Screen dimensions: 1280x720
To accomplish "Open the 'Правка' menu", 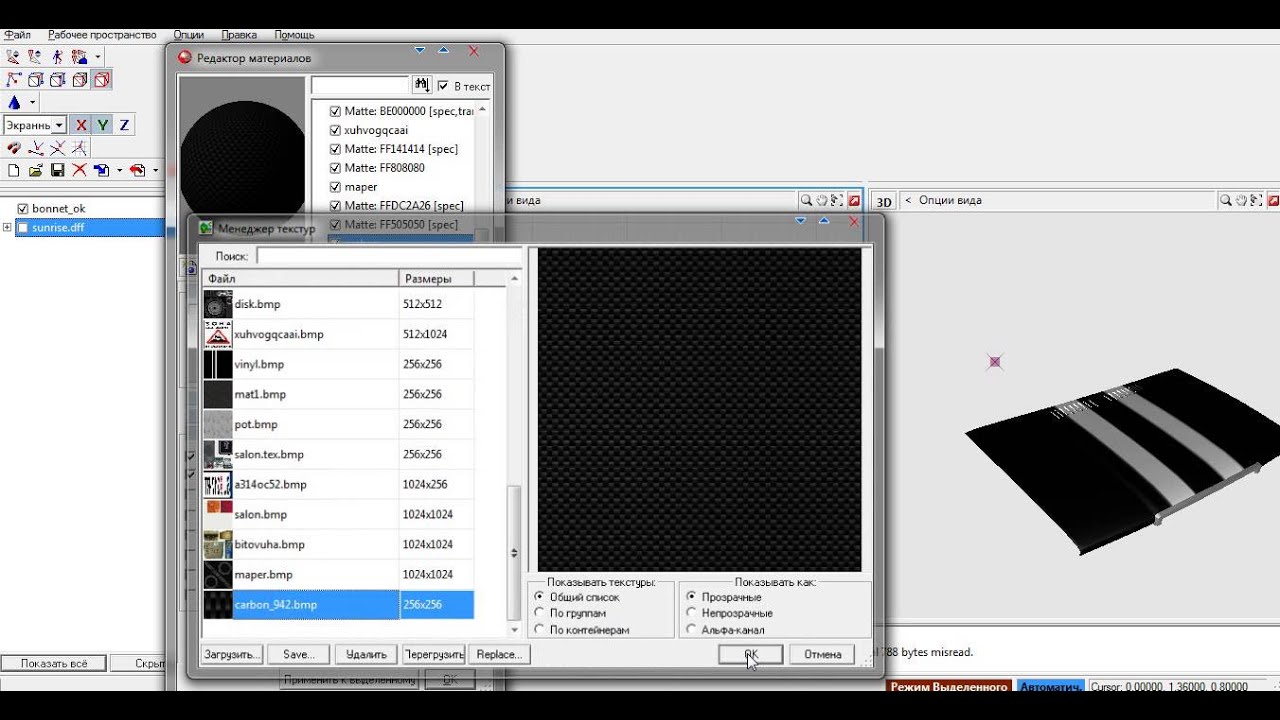I will pos(239,35).
